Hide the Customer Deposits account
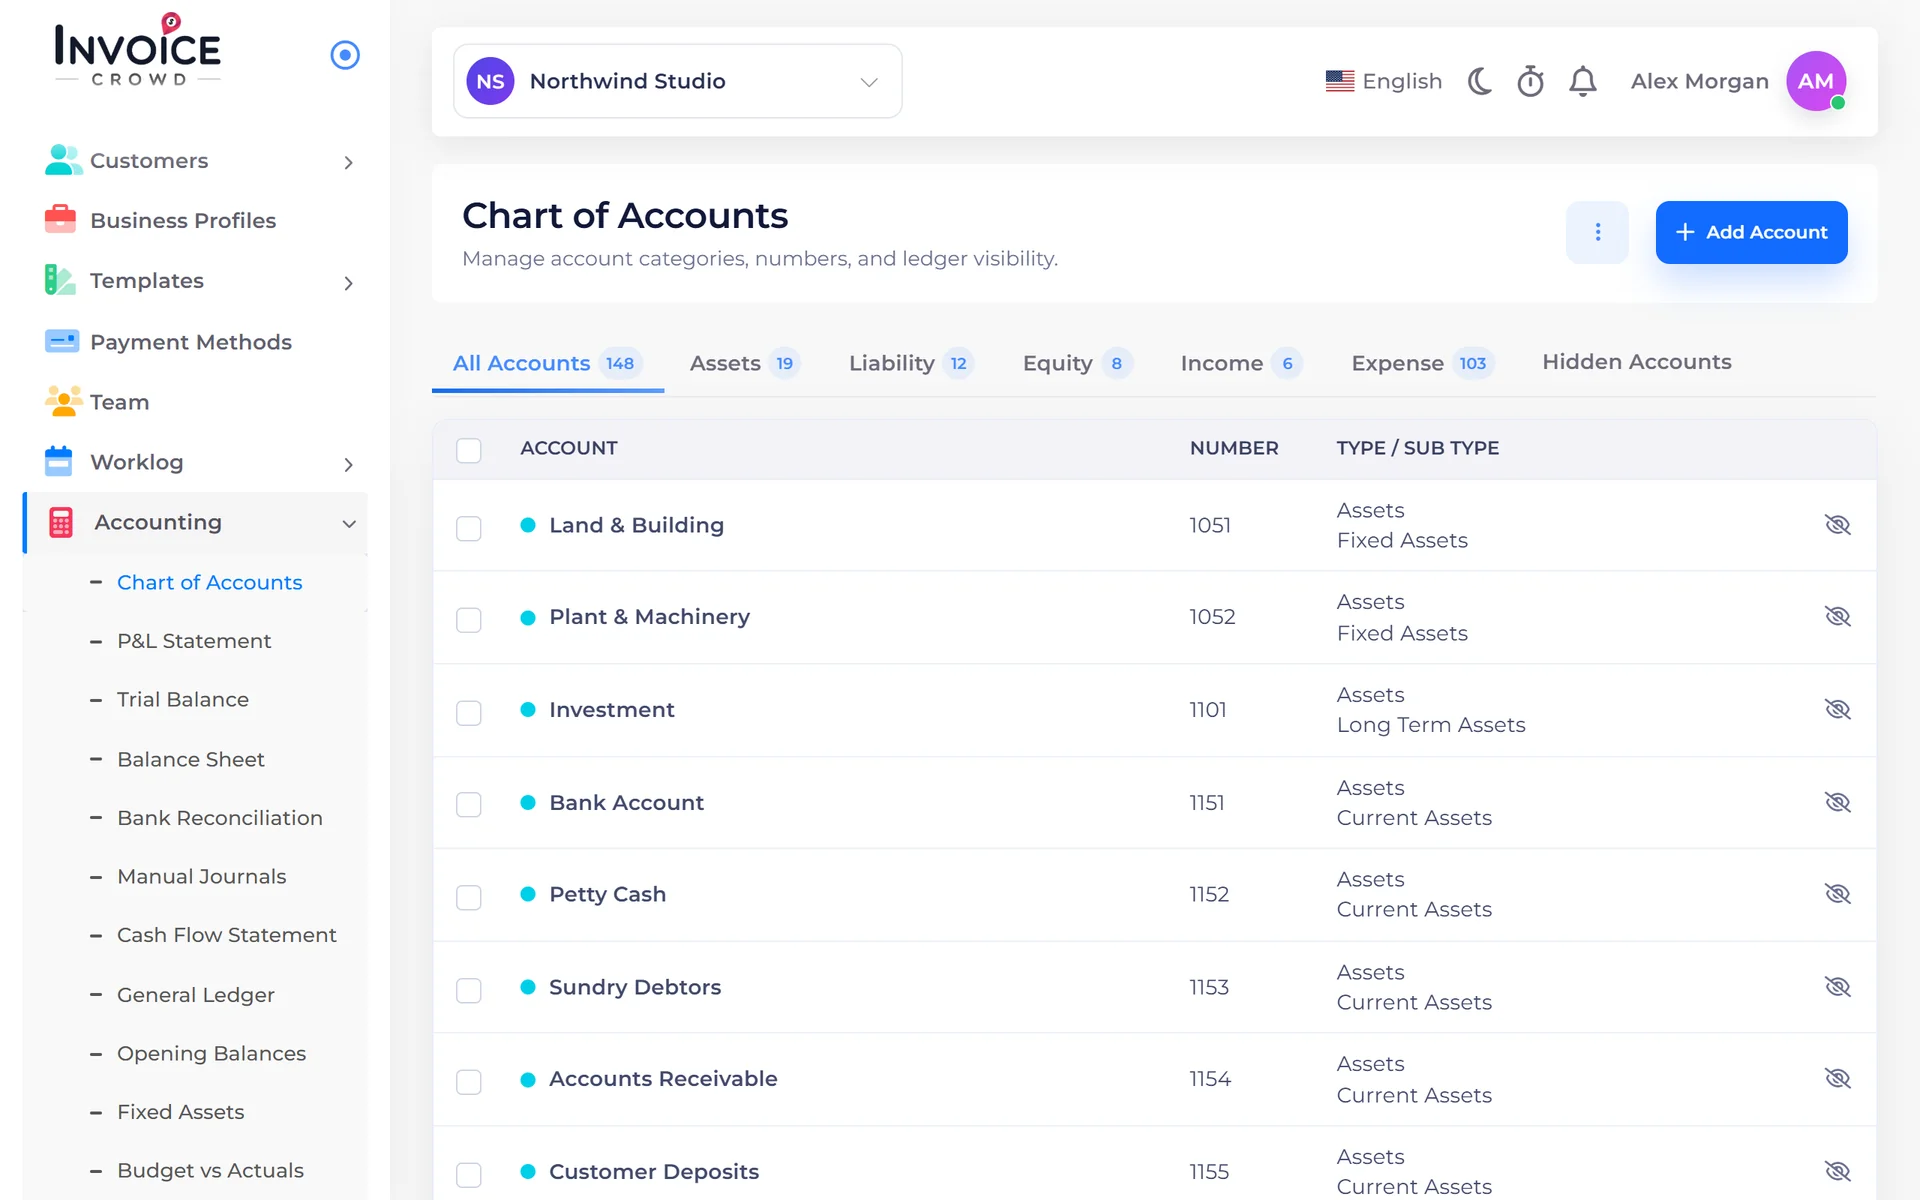1920x1200 pixels. tap(1838, 1172)
